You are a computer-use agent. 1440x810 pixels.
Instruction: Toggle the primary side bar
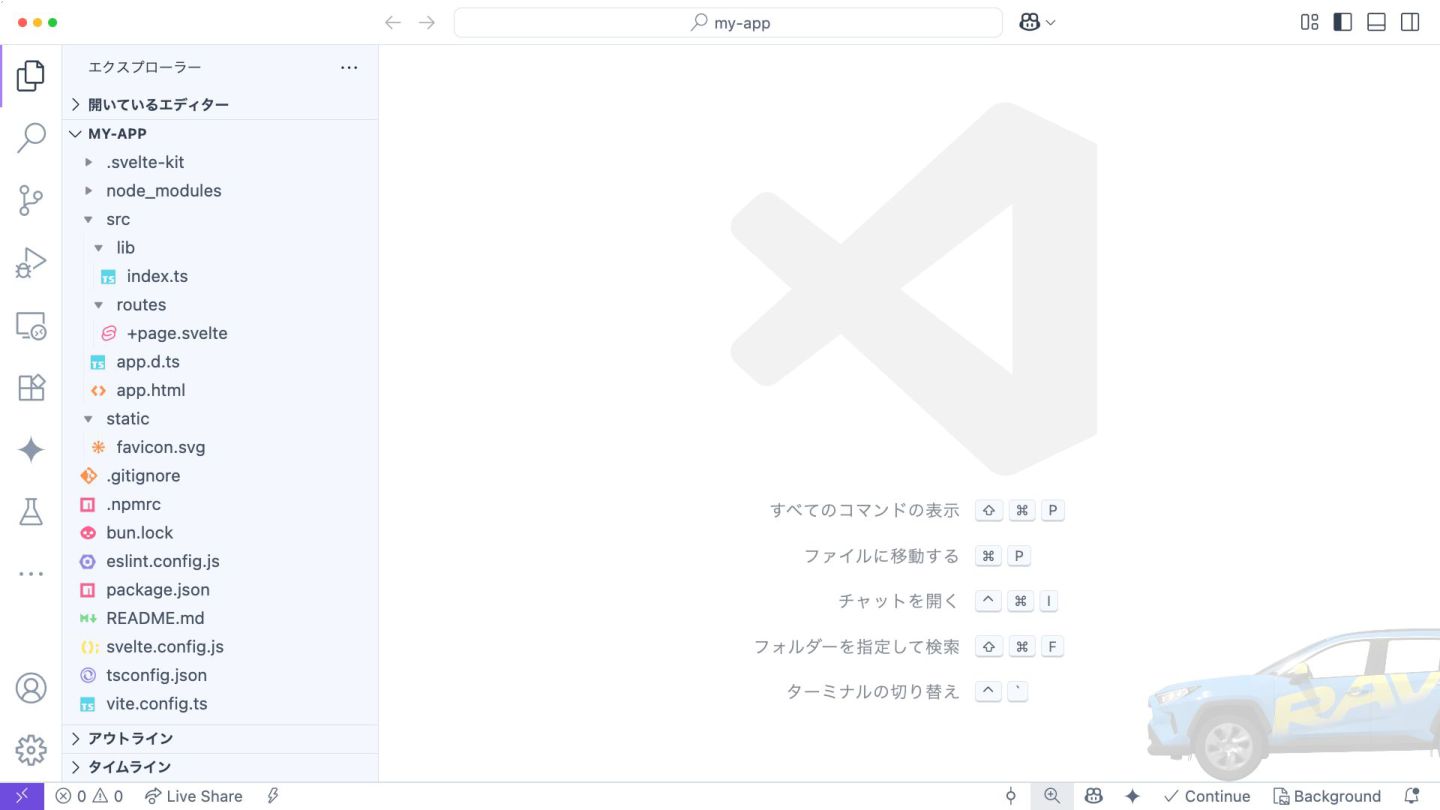click(1343, 22)
